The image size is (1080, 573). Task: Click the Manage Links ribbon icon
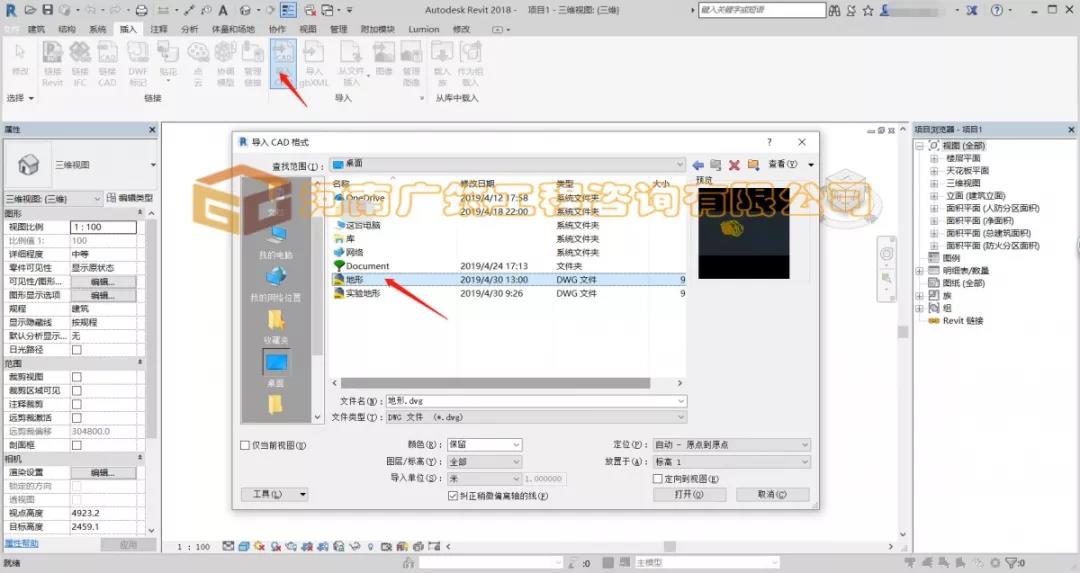[x=253, y=63]
